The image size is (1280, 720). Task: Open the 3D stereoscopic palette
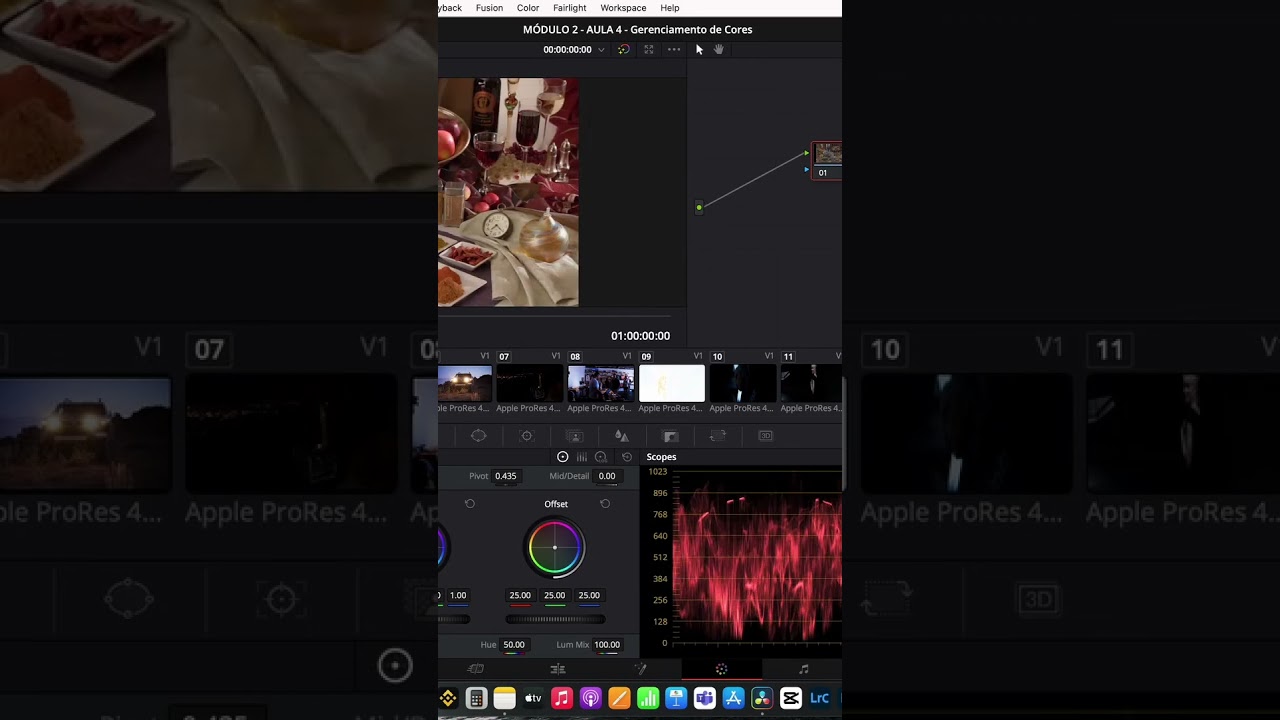(766, 436)
